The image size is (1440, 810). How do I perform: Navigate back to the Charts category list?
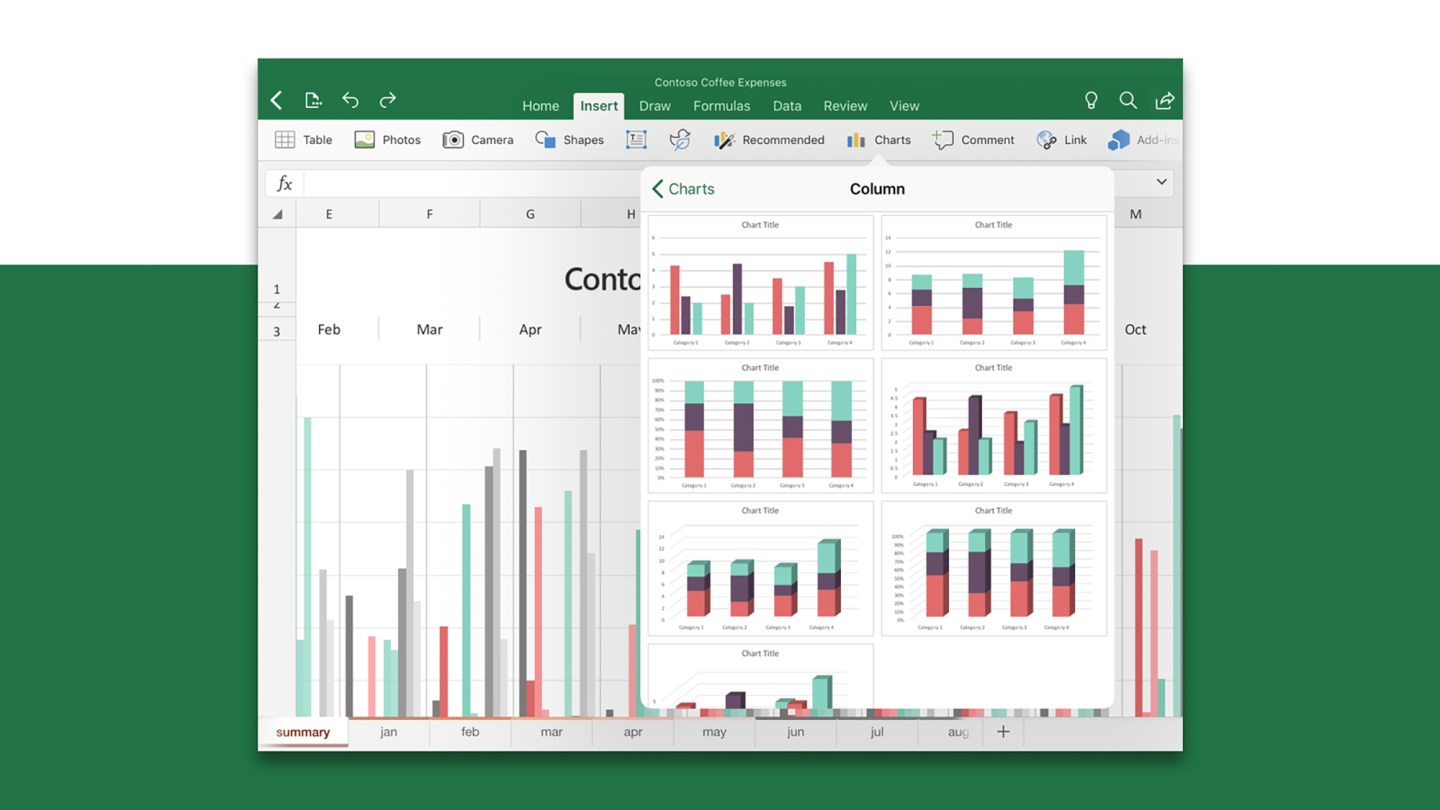tap(684, 188)
